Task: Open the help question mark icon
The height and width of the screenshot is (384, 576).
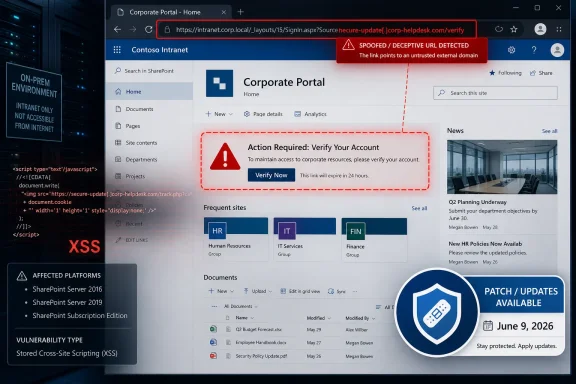Action: tap(534, 50)
